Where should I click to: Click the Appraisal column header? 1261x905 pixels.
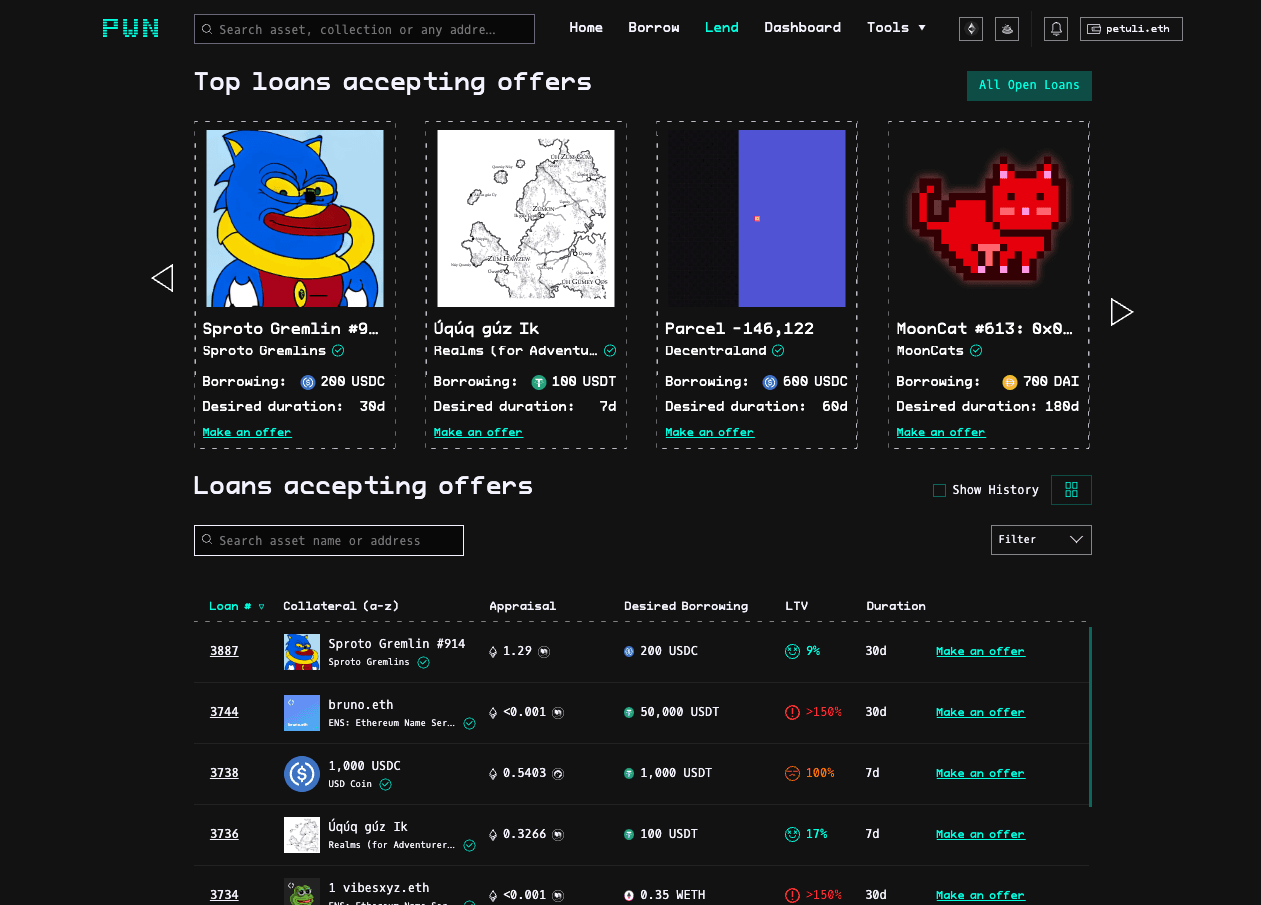click(x=522, y=606)
